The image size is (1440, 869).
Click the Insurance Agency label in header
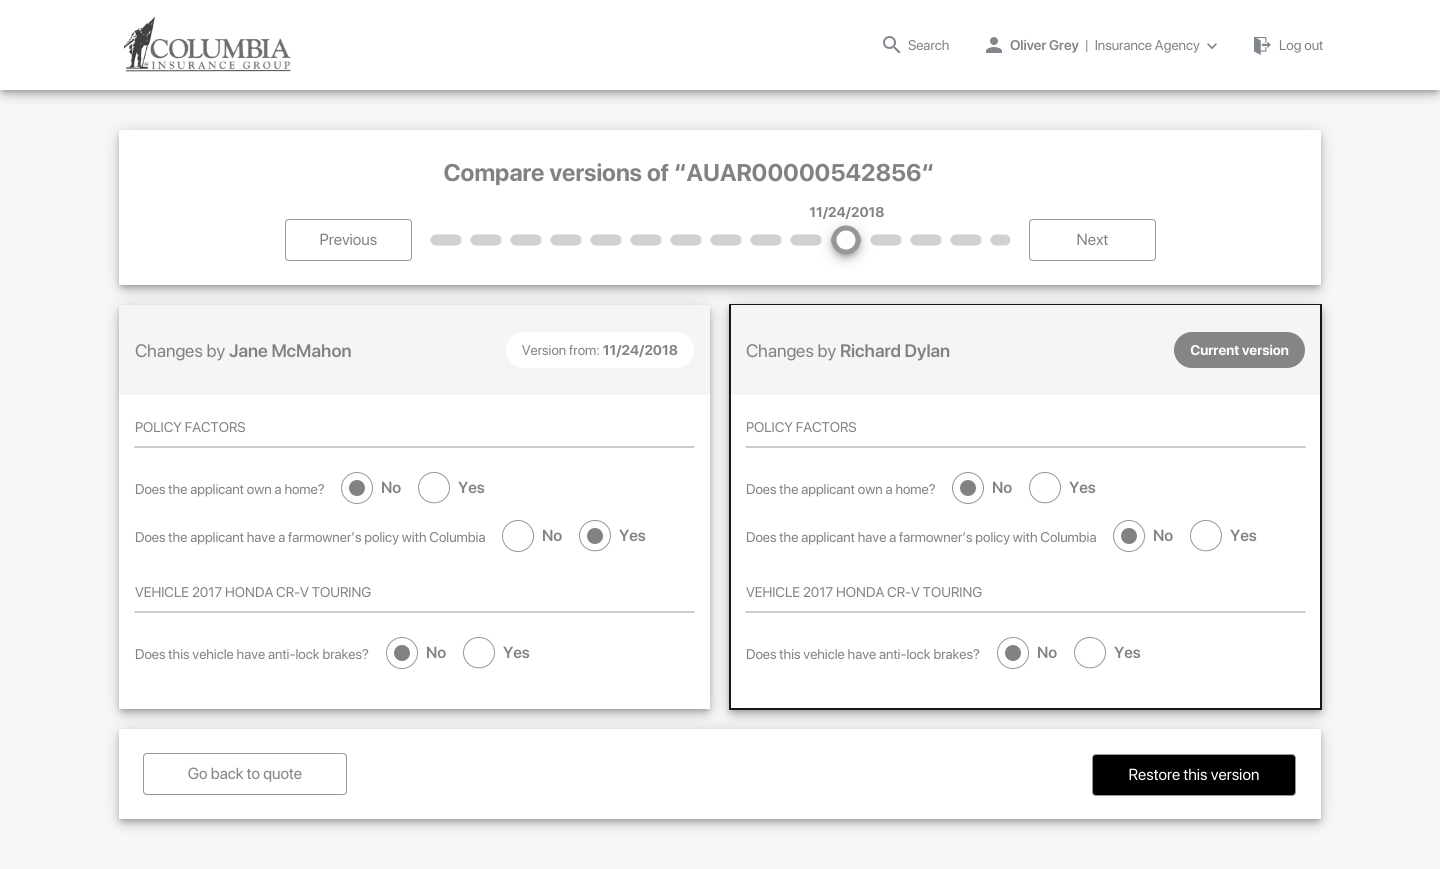click(x=1147, y=45)
